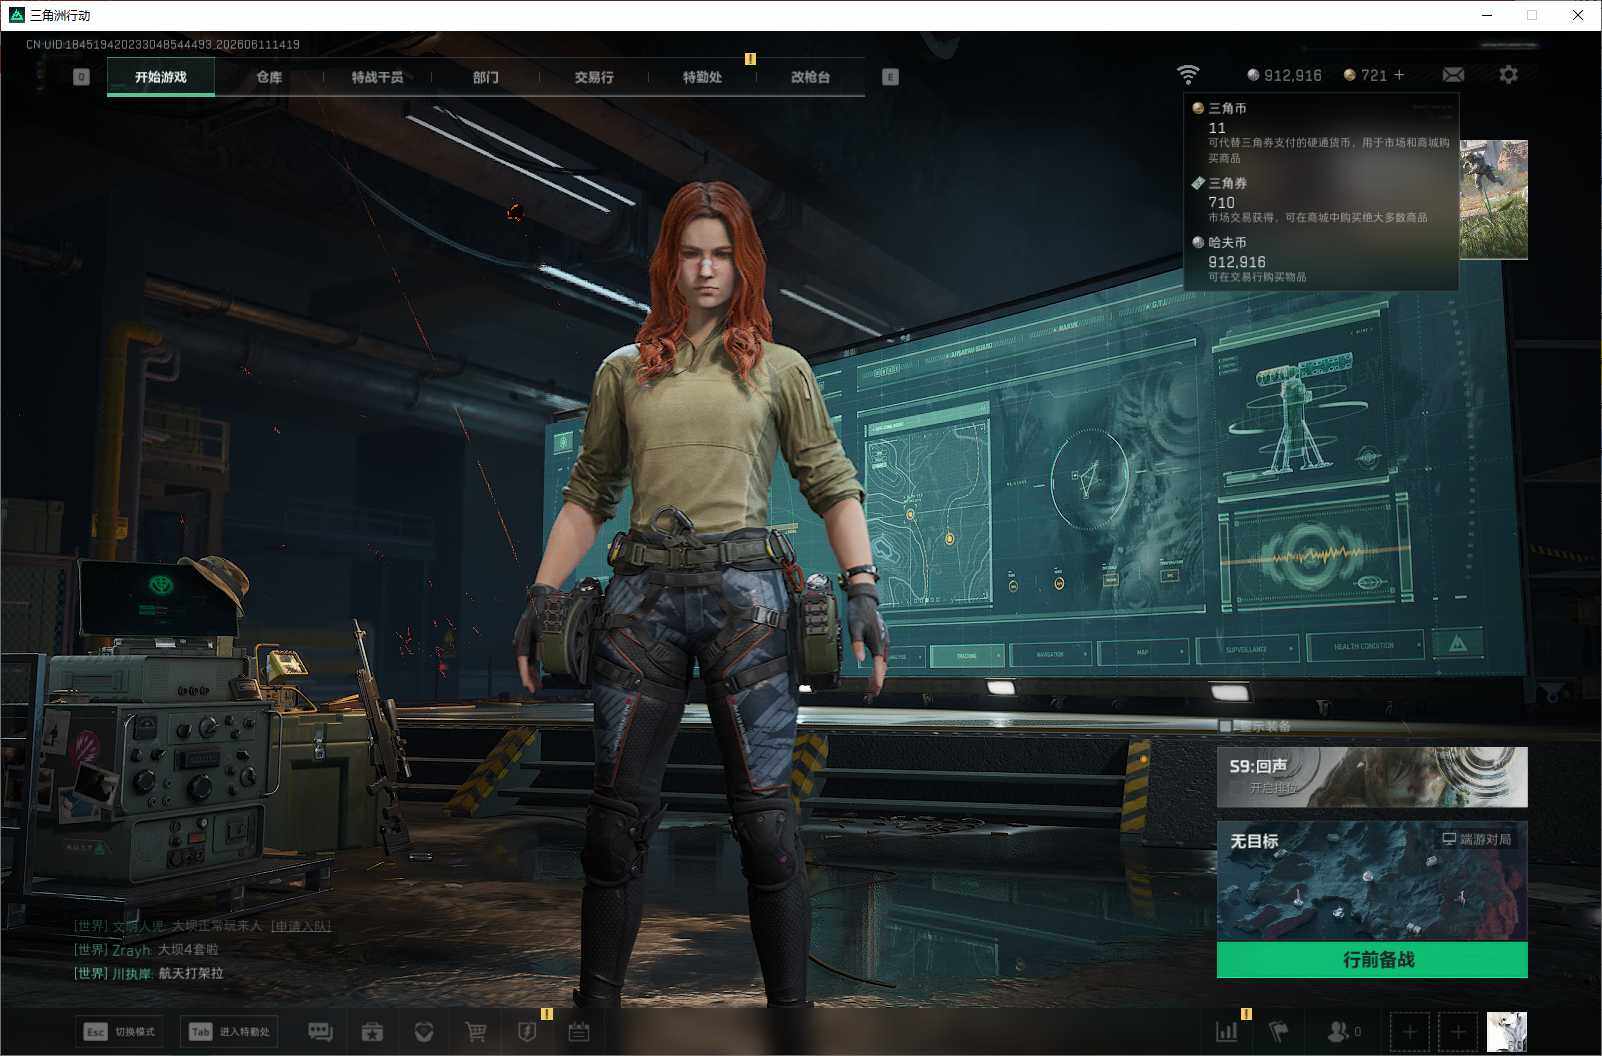The height and width of the screenshot is (1056, 1602).
Task: Open the calendar events icon
Action: [x=579, y=1031]
